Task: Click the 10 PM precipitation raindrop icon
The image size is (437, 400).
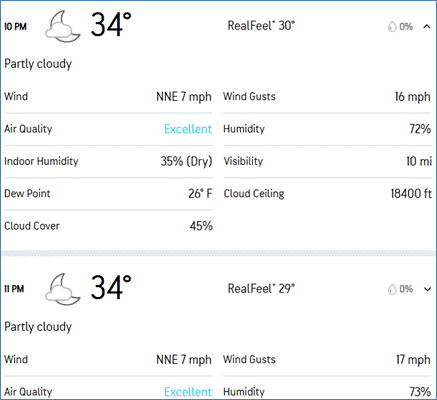Action: coord(392,27)
